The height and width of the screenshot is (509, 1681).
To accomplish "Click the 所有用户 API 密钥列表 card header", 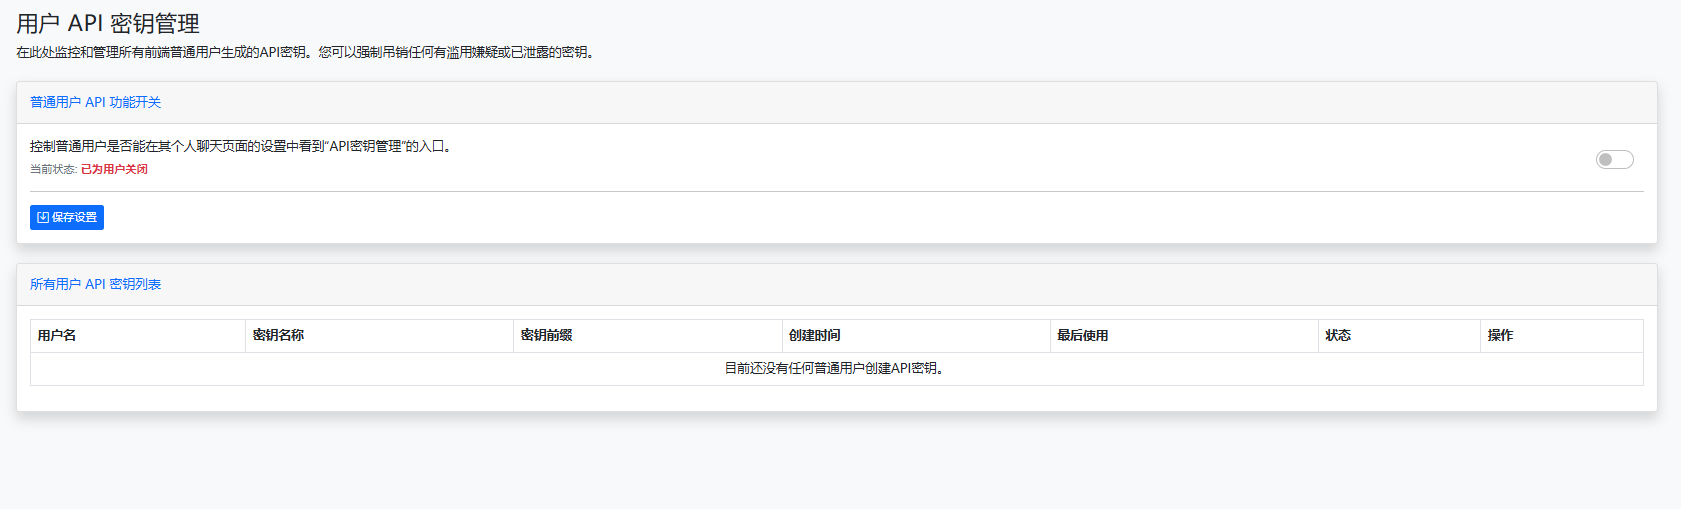I will (837, 285).
